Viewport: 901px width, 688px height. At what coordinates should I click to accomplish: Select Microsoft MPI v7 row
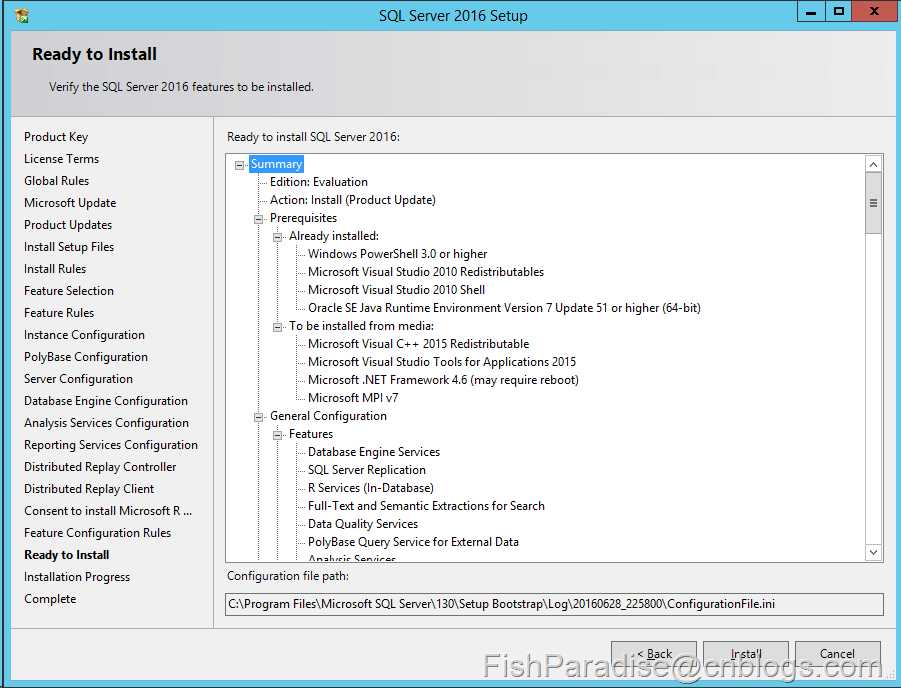[x=353, y=398]
